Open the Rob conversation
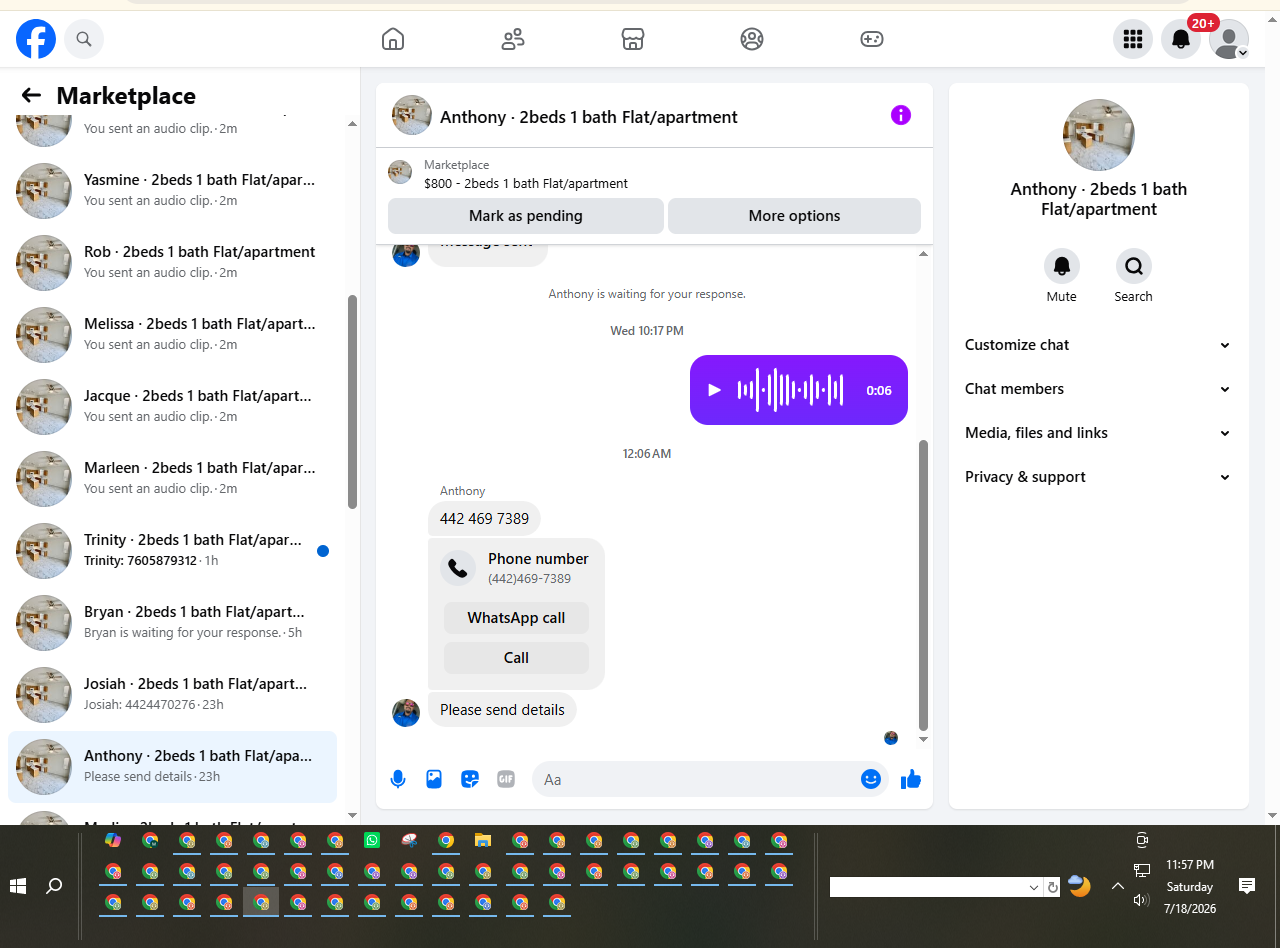This screenshot has width=1280, height=948. (172, 262)
